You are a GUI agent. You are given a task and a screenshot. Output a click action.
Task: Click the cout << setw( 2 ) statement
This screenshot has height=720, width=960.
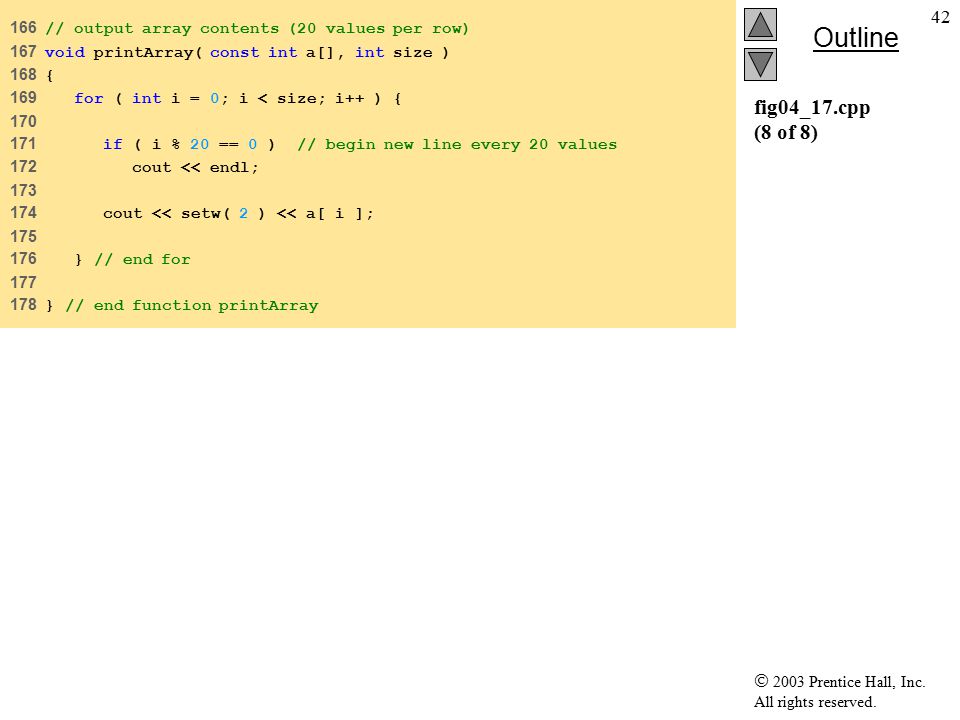[238, 213]
